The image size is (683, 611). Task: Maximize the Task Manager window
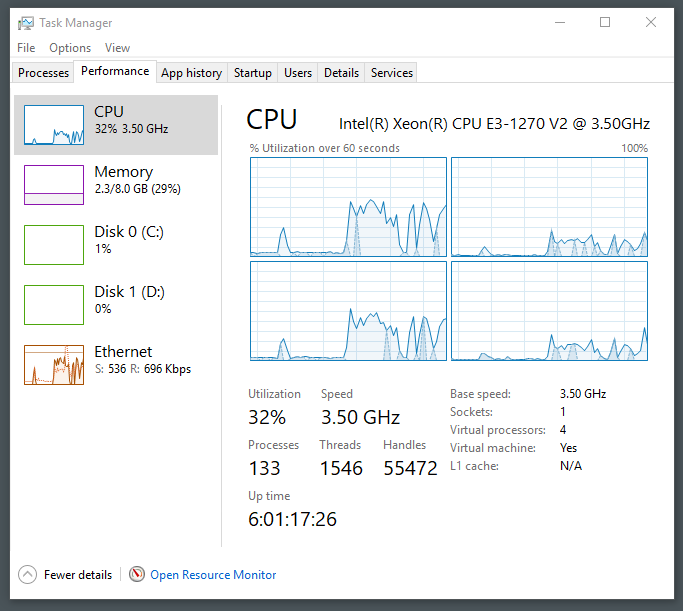click(605, 22)
